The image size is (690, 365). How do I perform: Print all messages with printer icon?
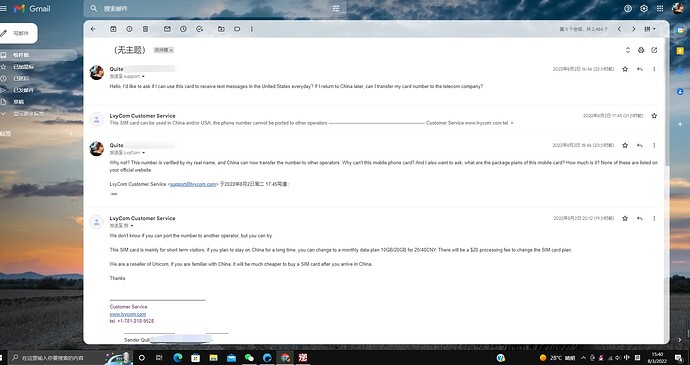point(641,50)
